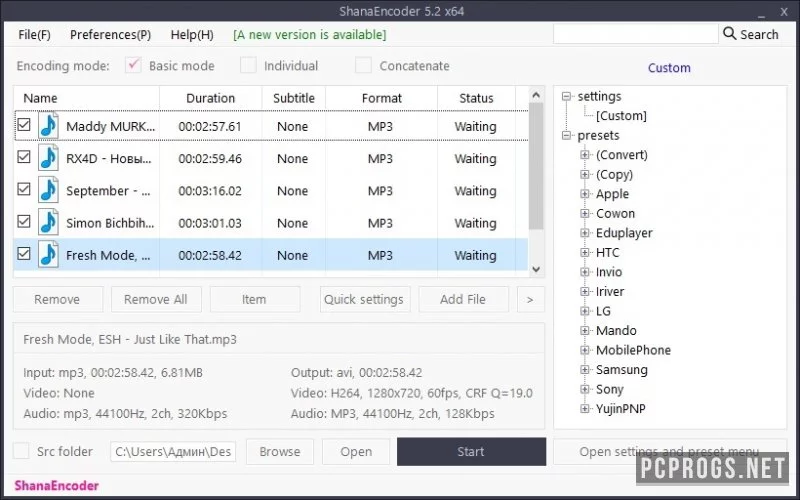Expand the Cowon preset group
Image resolution: width=800 pixels, height=500 pixels.
click(585, 213)
